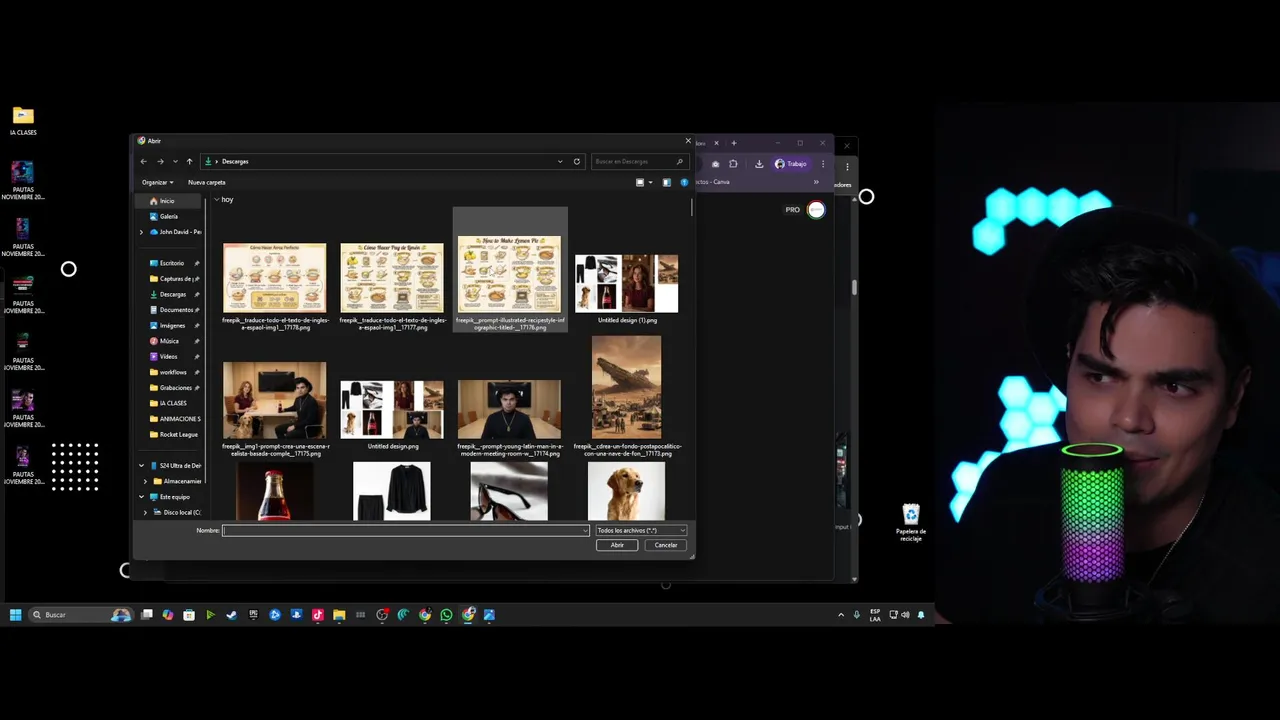1280x720 pixels.
Task: Change the file view layout icon
Action: click(x=640, y=182)
